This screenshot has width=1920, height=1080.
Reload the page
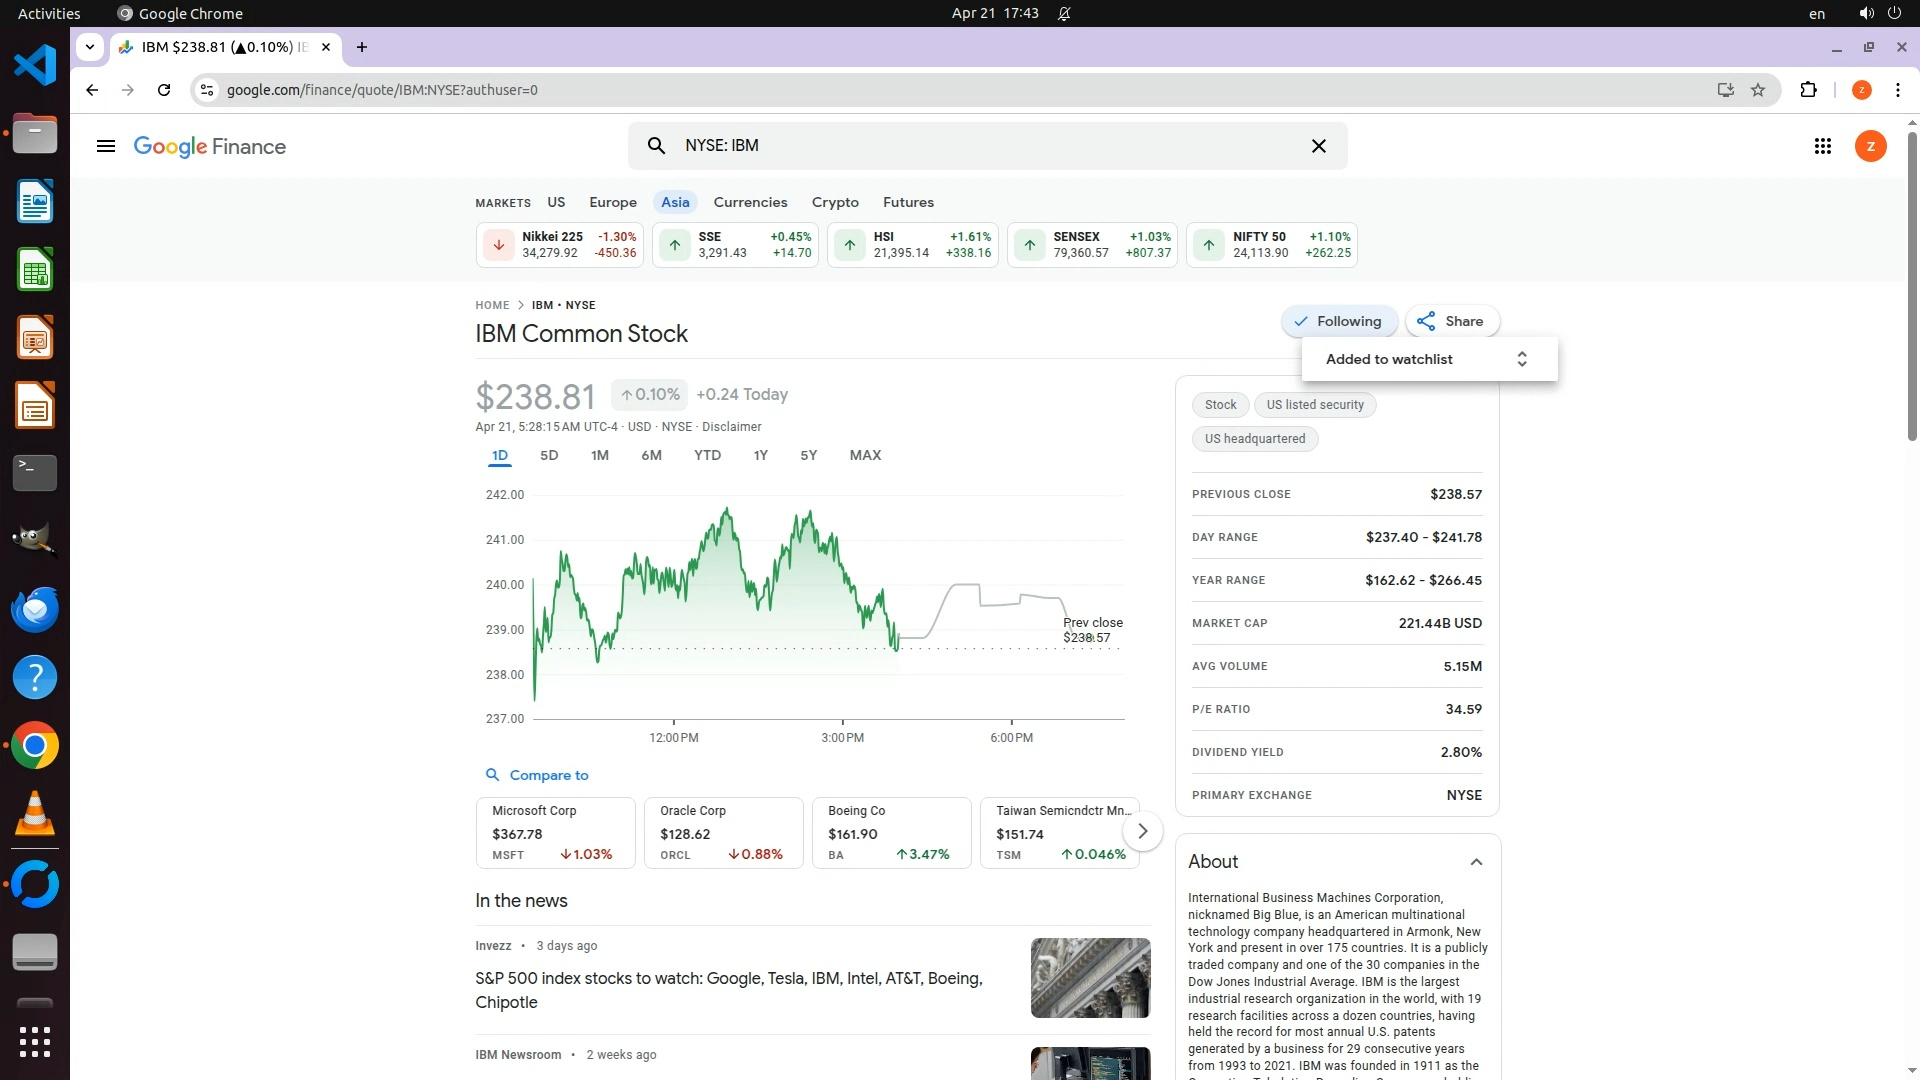click(x=164, y=90)
